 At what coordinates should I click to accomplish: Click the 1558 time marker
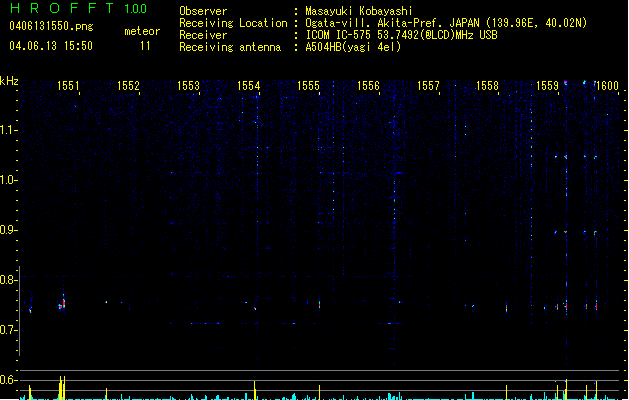487,86
